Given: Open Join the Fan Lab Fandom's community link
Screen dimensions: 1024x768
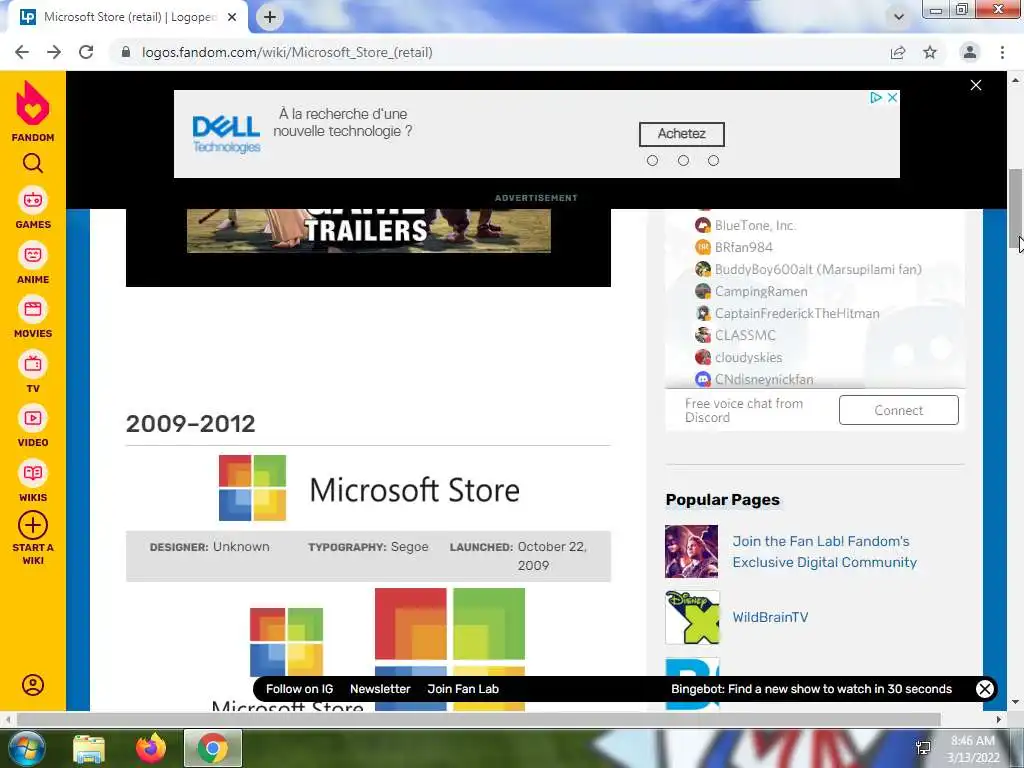Looking at the screenshot, I should [x=824, y=552].
